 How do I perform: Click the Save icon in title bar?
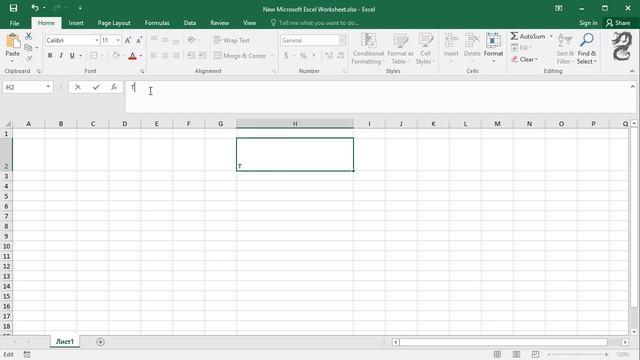pyautogui.click(x=13, y=8)
